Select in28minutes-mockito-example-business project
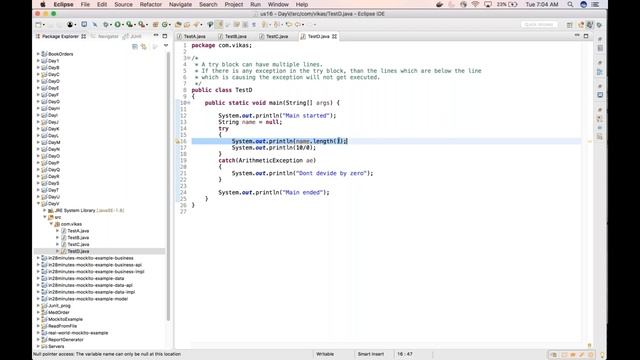 click(x=91, y=258)
